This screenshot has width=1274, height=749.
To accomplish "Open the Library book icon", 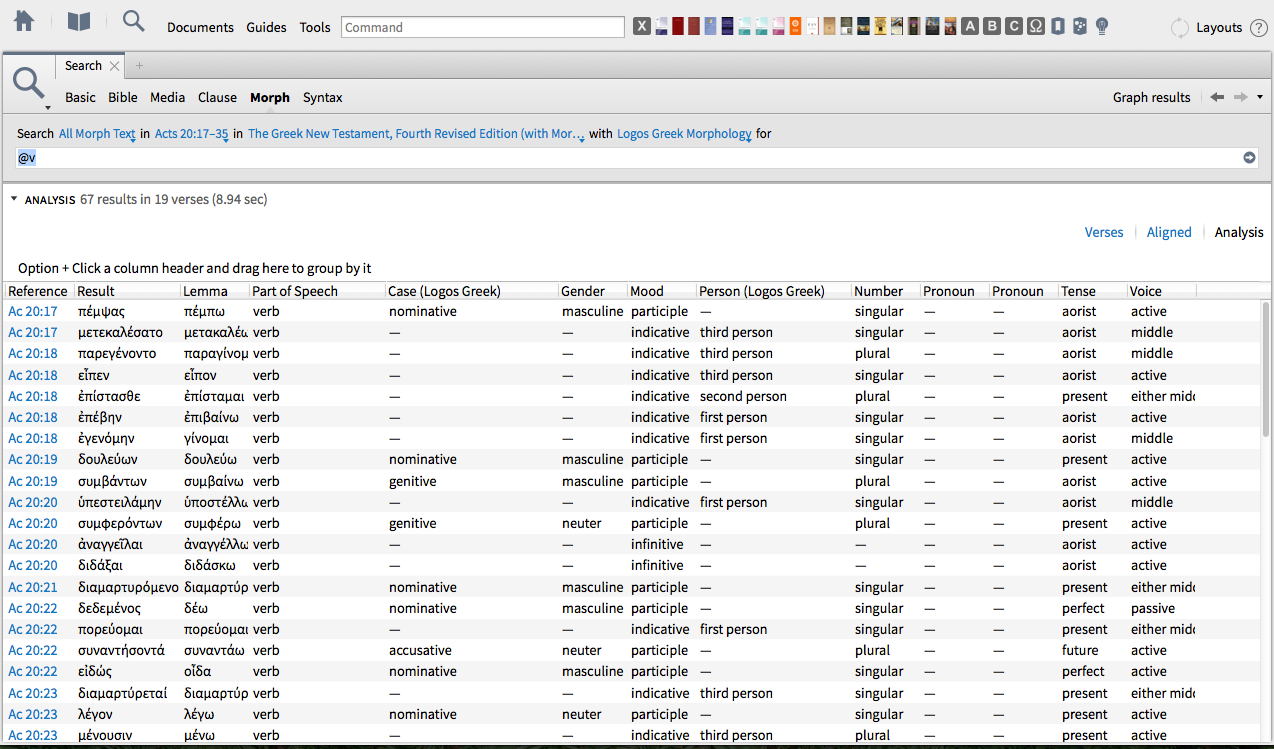I will [77, 20].
